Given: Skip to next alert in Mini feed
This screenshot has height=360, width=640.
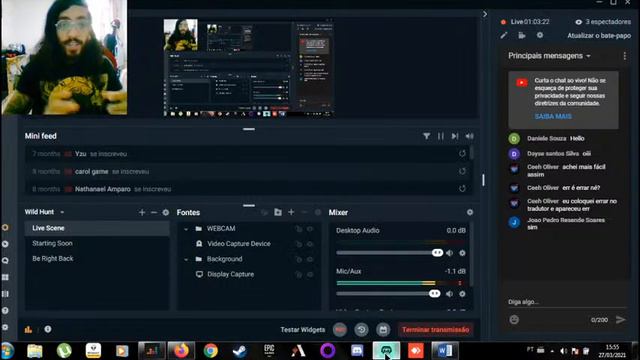Looking at the screenshot, I should (455, 136).
